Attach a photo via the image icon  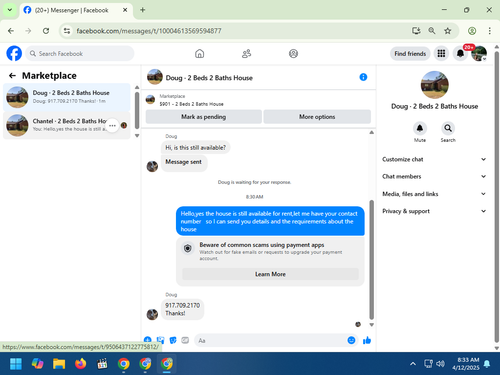click(160, 340)
